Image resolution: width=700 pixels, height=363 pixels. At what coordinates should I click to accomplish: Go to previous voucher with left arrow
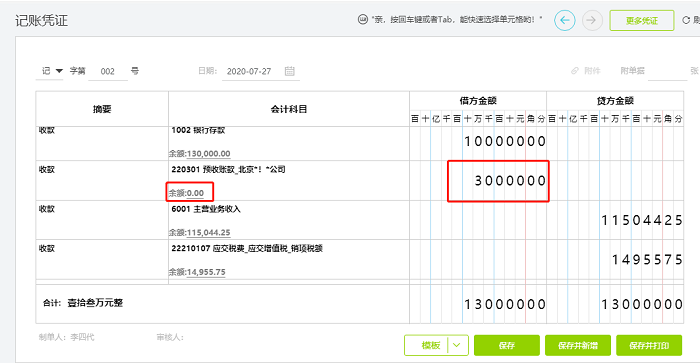click(x=565, y=20)
